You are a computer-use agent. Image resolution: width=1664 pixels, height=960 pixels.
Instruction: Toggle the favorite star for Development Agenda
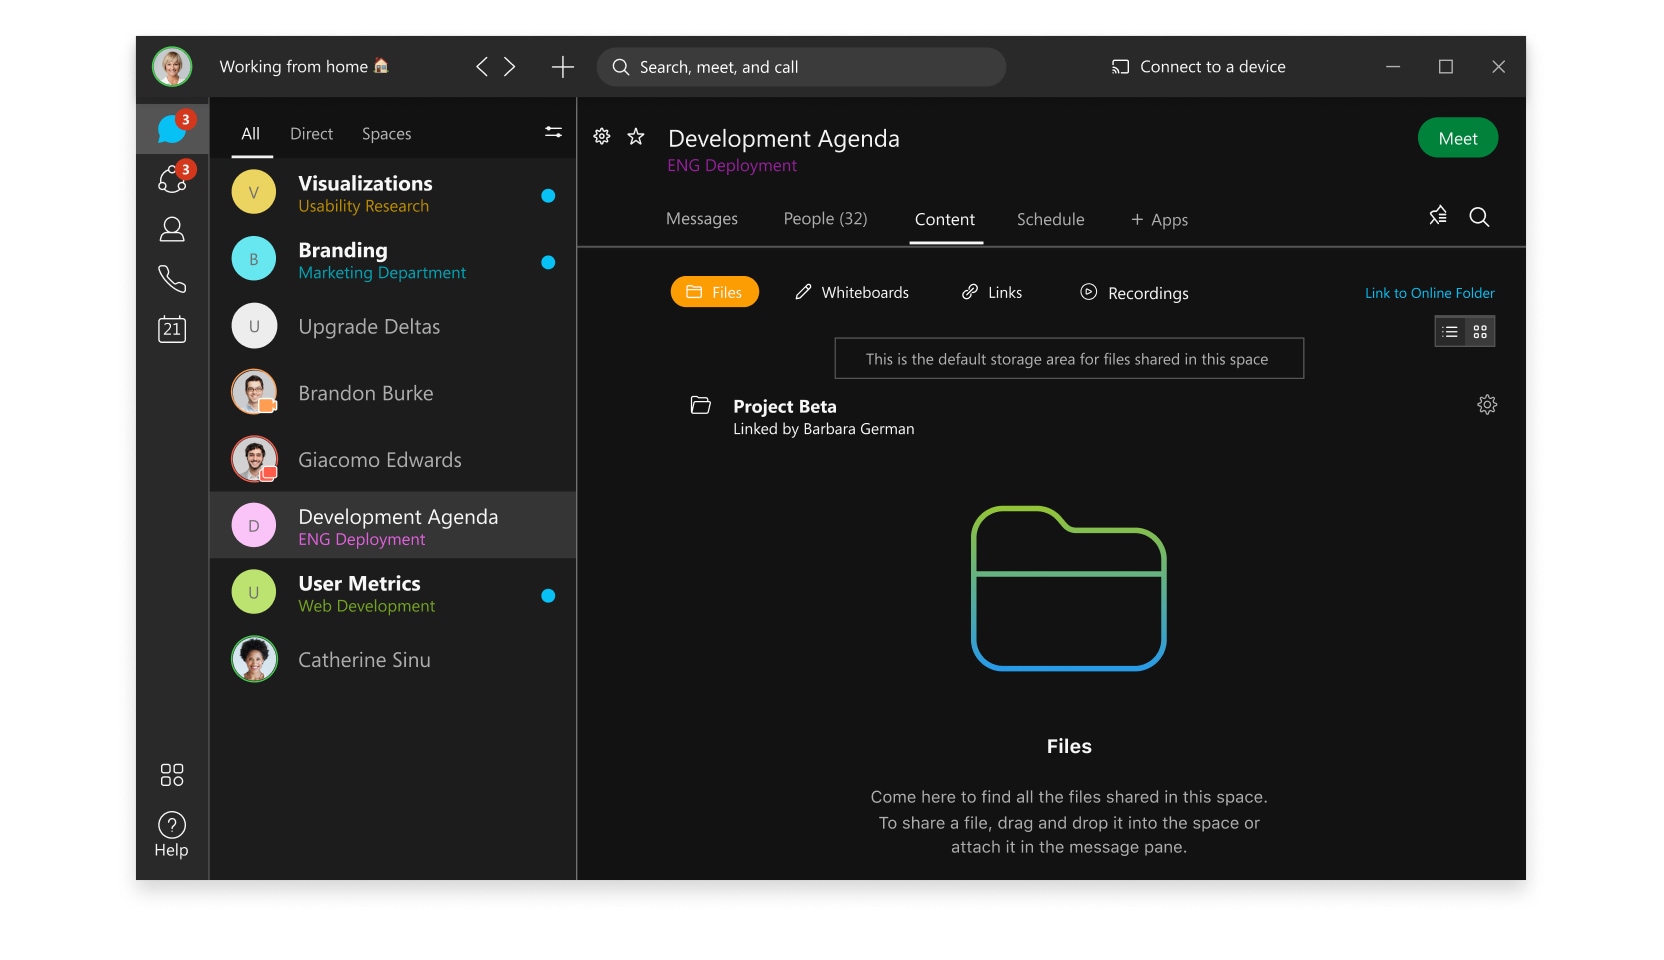point(636,137)
